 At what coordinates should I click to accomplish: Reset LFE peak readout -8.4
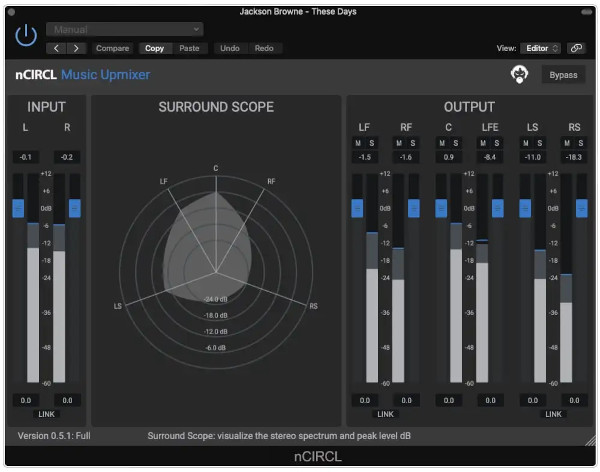point(490,157)
